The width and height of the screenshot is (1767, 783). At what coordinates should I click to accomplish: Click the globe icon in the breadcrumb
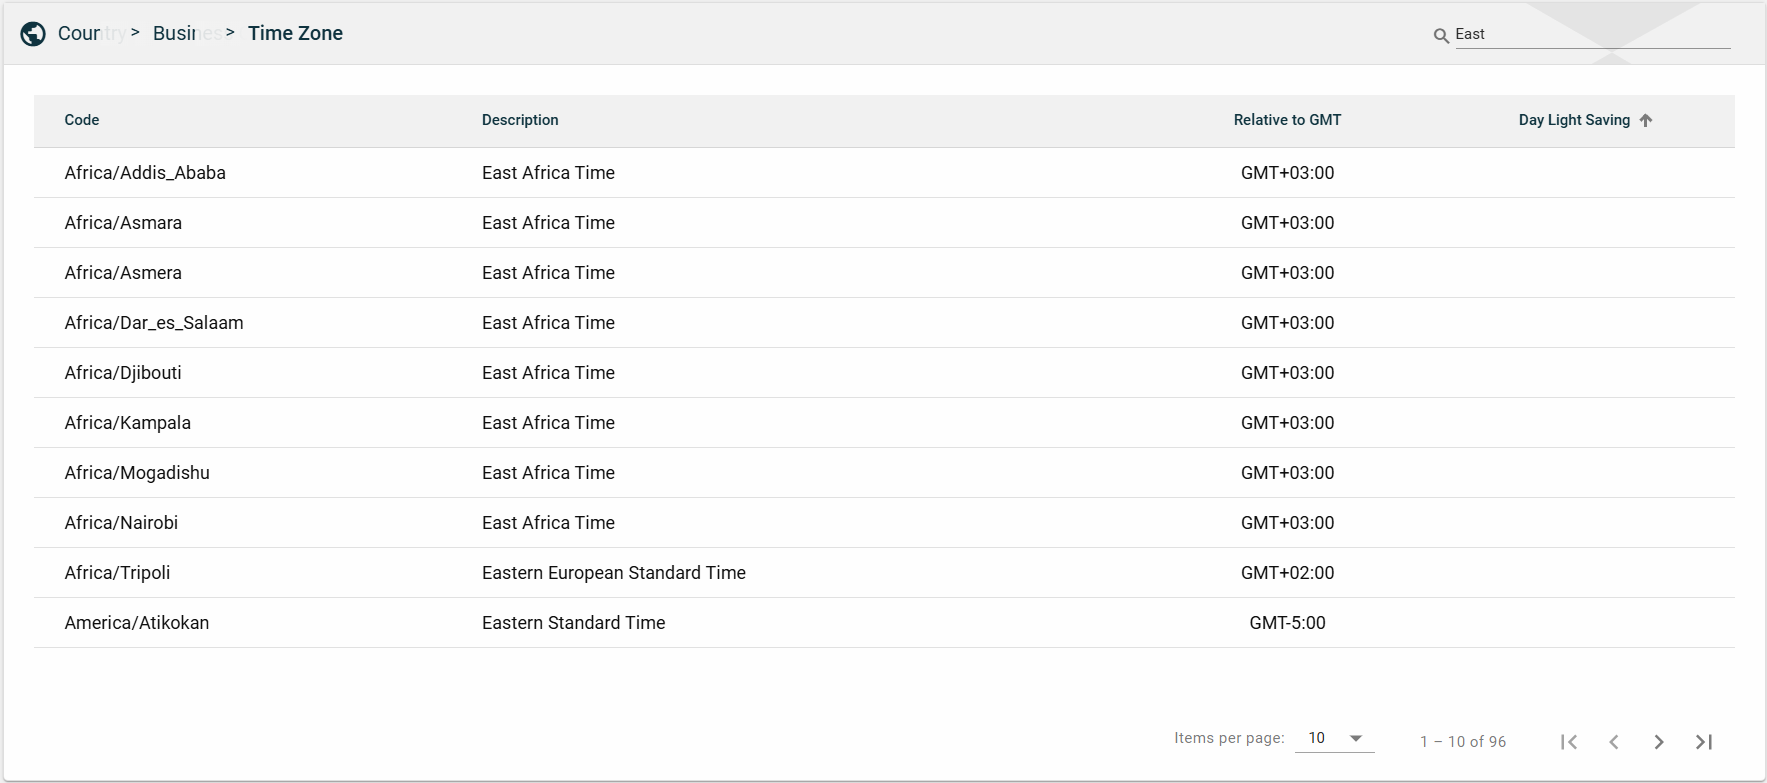coord(33,34)
